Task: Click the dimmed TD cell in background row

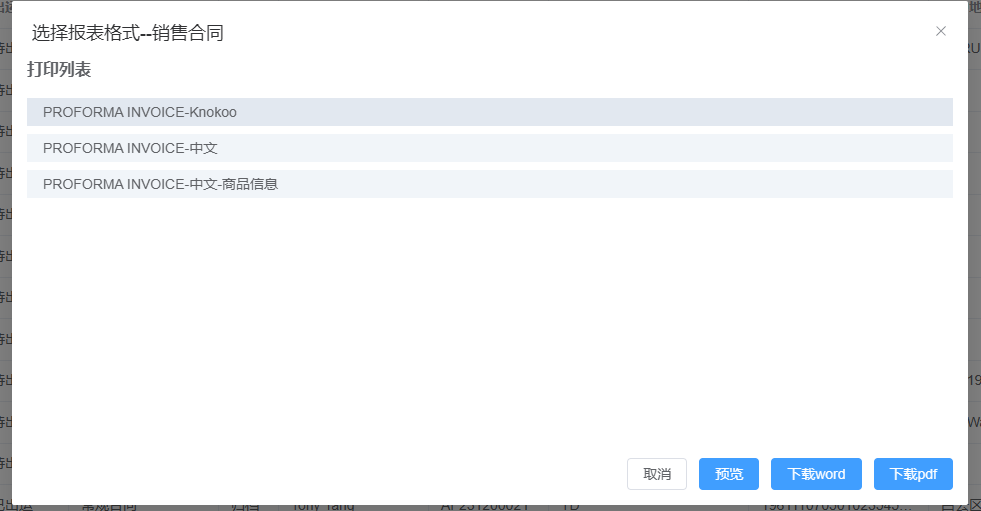Action: click(570, 507)
